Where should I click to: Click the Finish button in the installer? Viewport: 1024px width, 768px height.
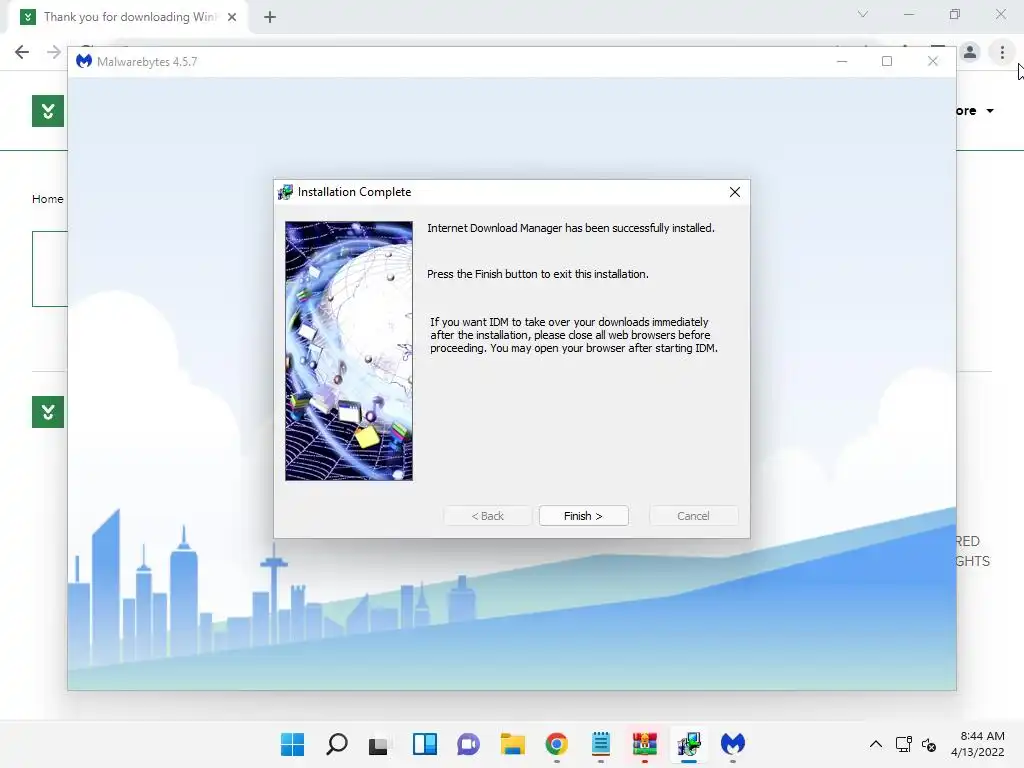click(x=583, y=516)
